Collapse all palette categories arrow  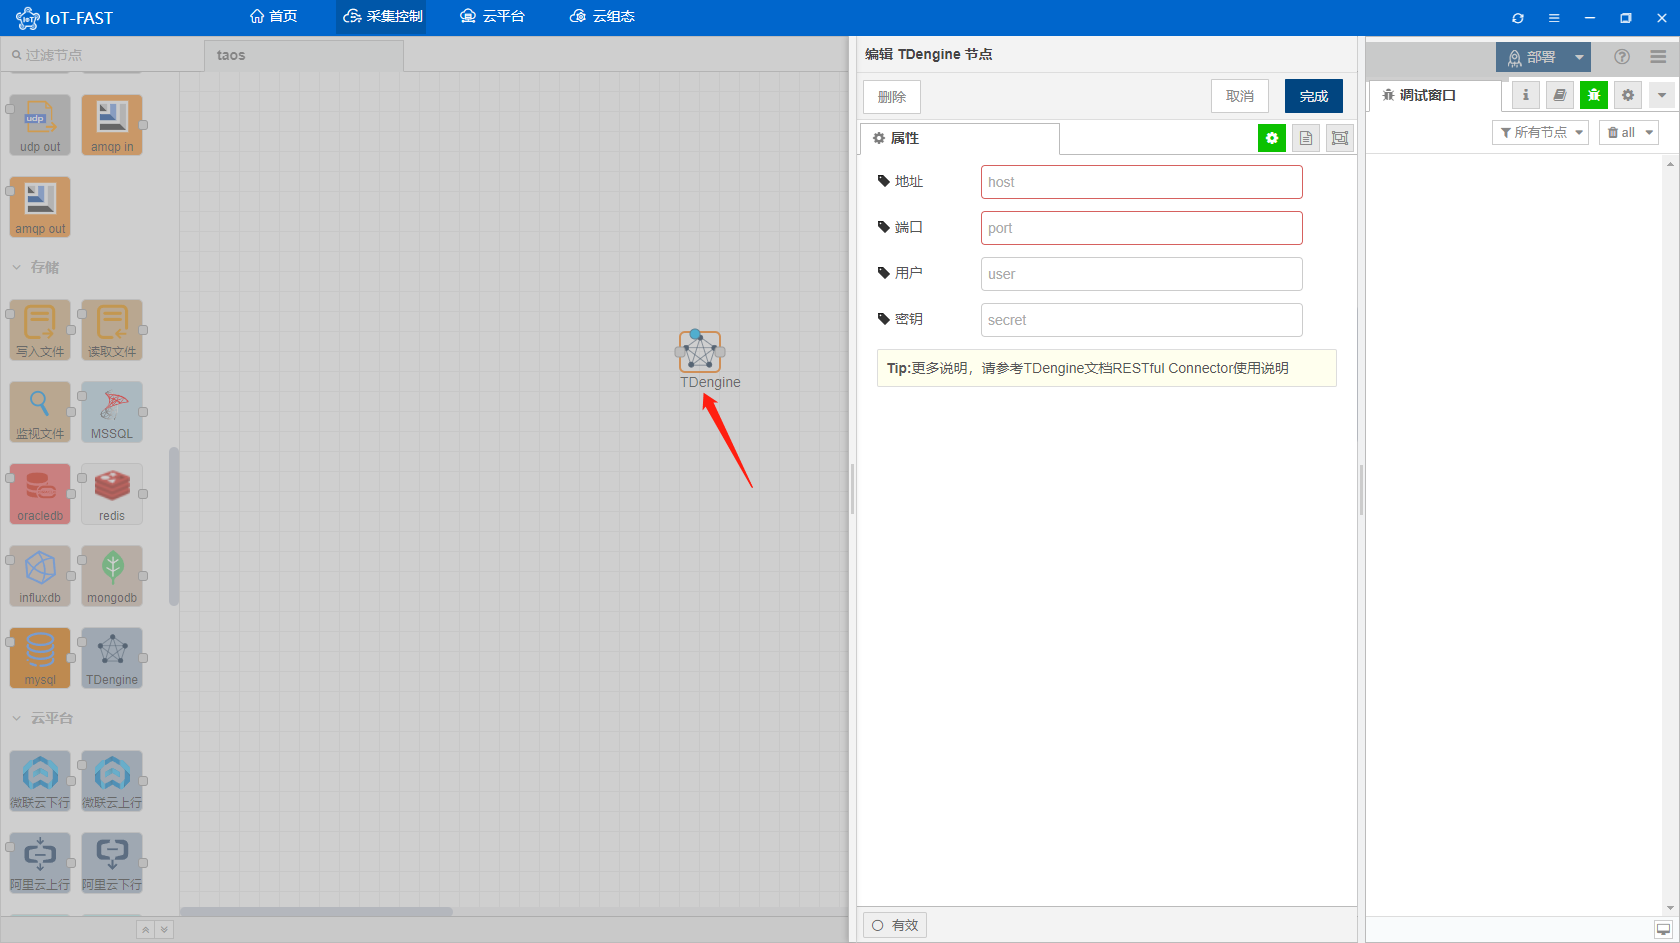click(145, 930)
